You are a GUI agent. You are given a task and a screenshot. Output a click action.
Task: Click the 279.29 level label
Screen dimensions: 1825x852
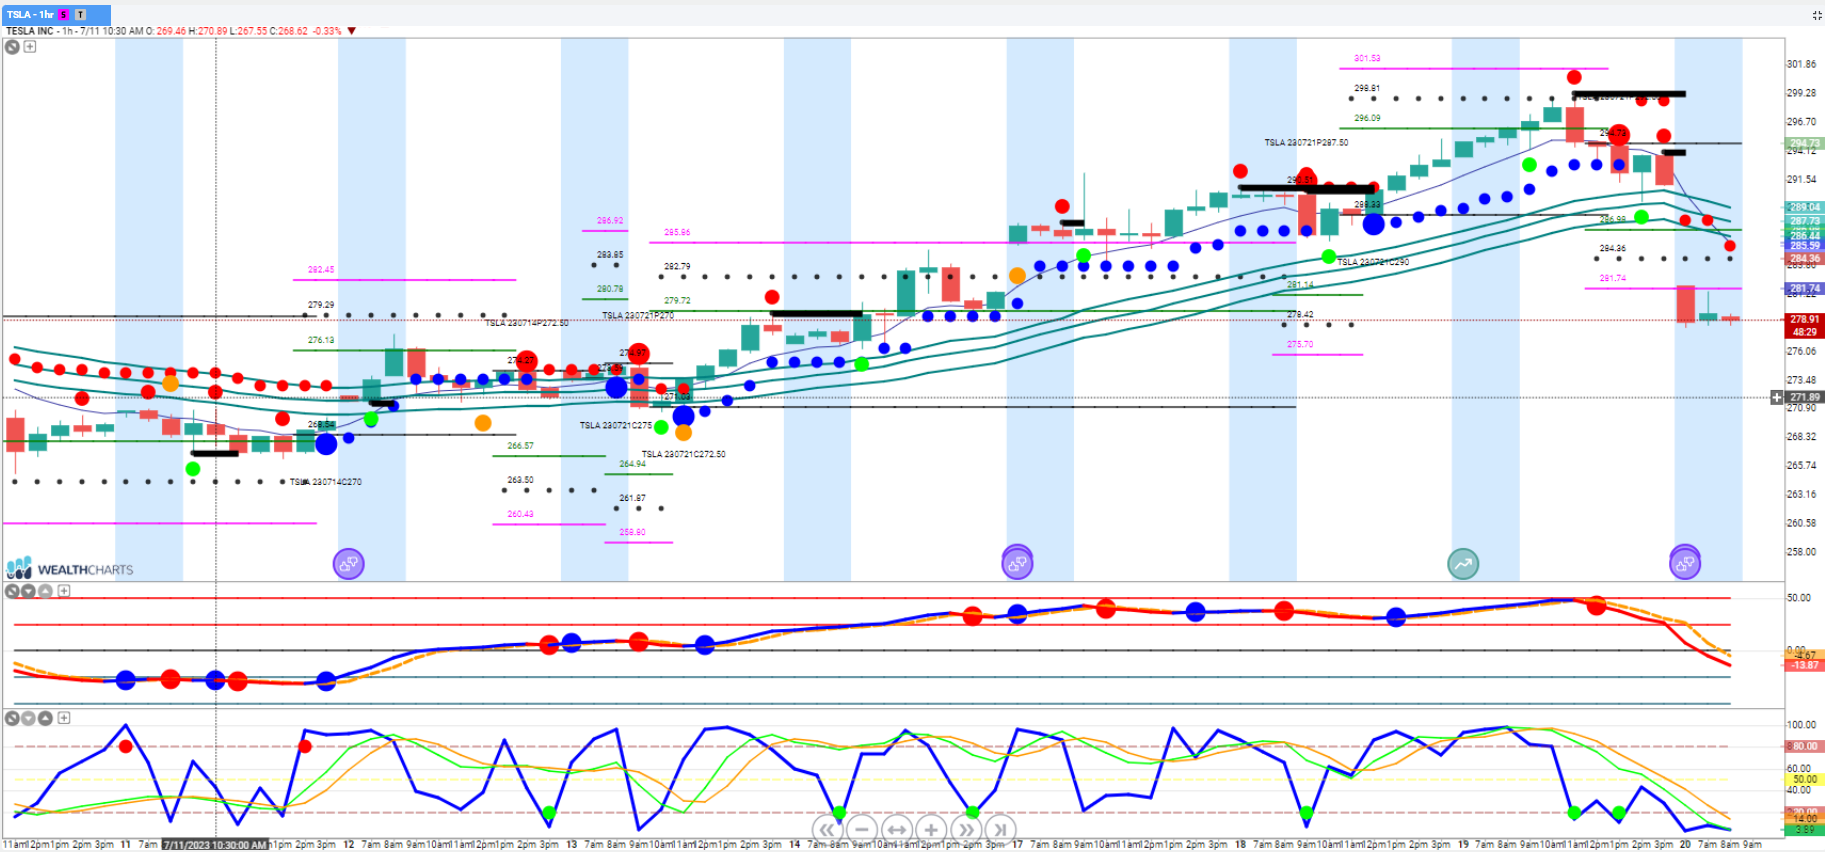point(321,305)
